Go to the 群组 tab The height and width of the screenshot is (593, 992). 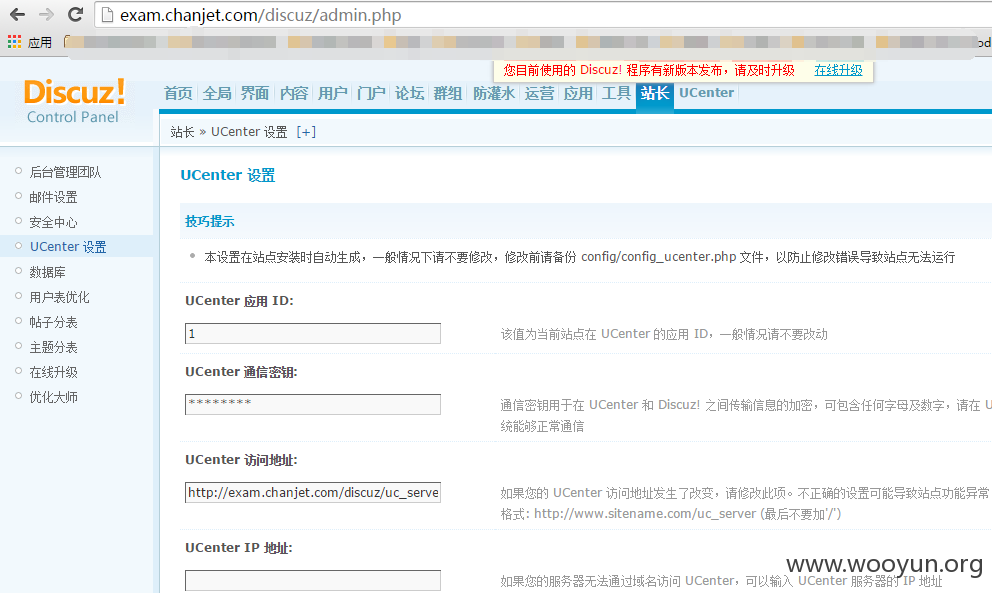[447, 94]
